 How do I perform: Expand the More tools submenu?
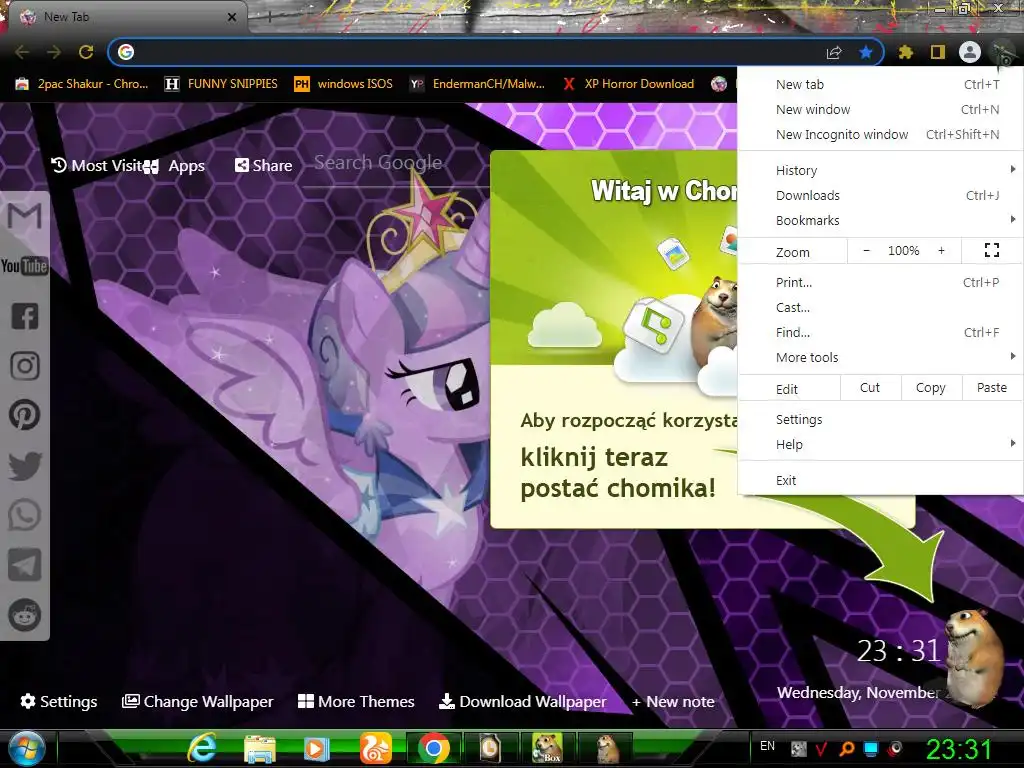pos(880,357)
